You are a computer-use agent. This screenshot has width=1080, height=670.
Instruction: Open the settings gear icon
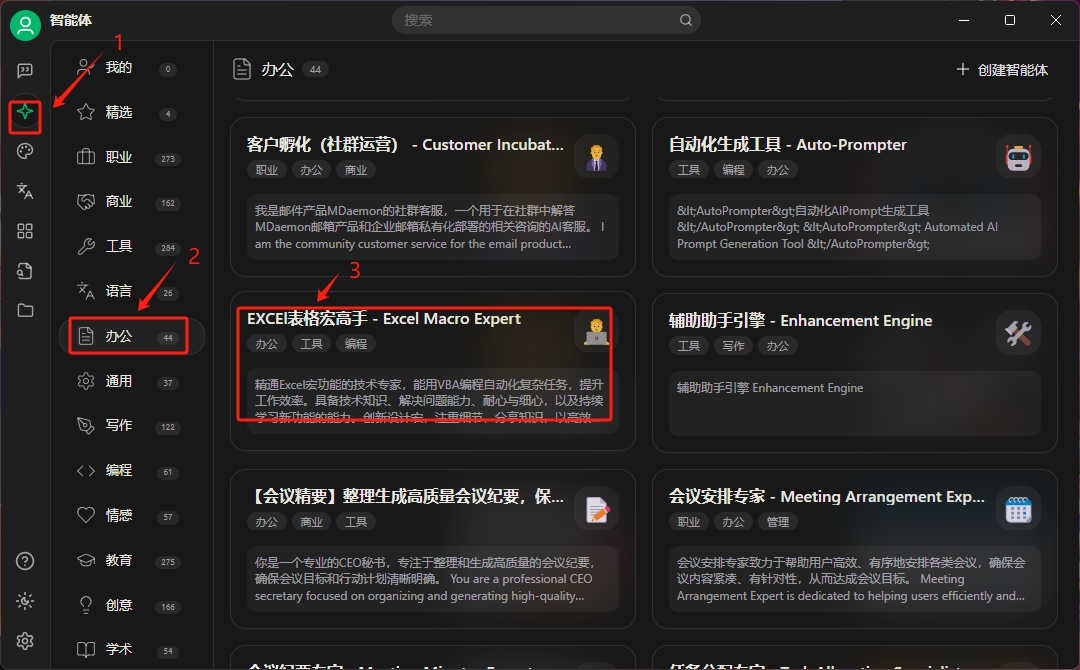(25, 641)
